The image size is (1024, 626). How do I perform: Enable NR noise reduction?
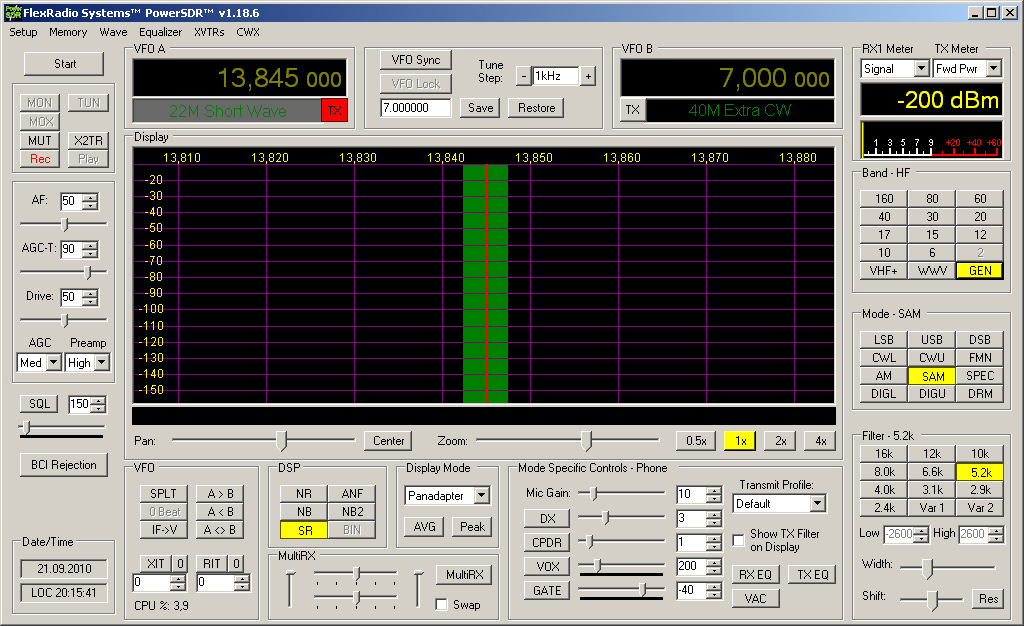point(304,493)
